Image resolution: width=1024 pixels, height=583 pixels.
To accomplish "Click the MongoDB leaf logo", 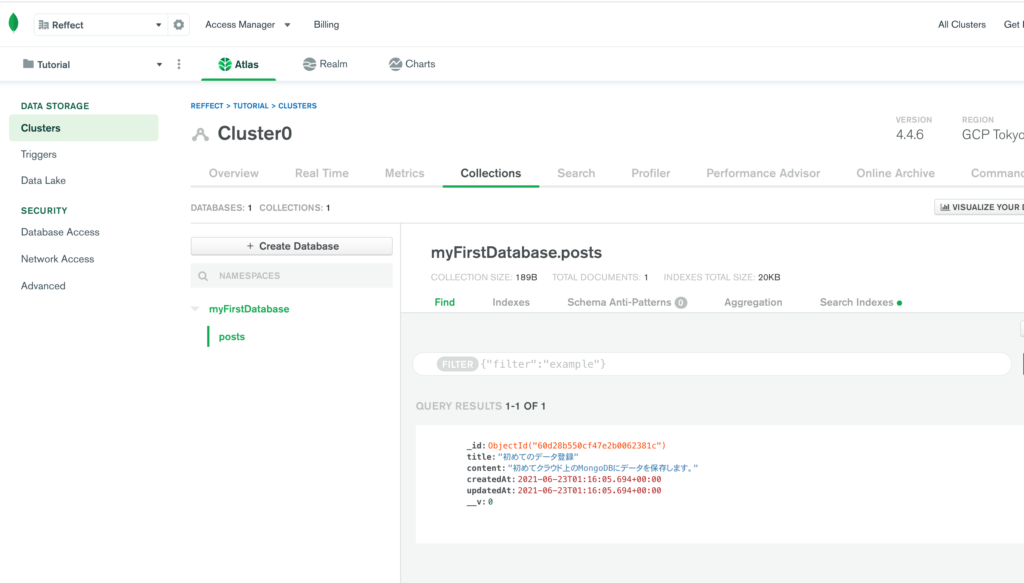I will [14, 24].
